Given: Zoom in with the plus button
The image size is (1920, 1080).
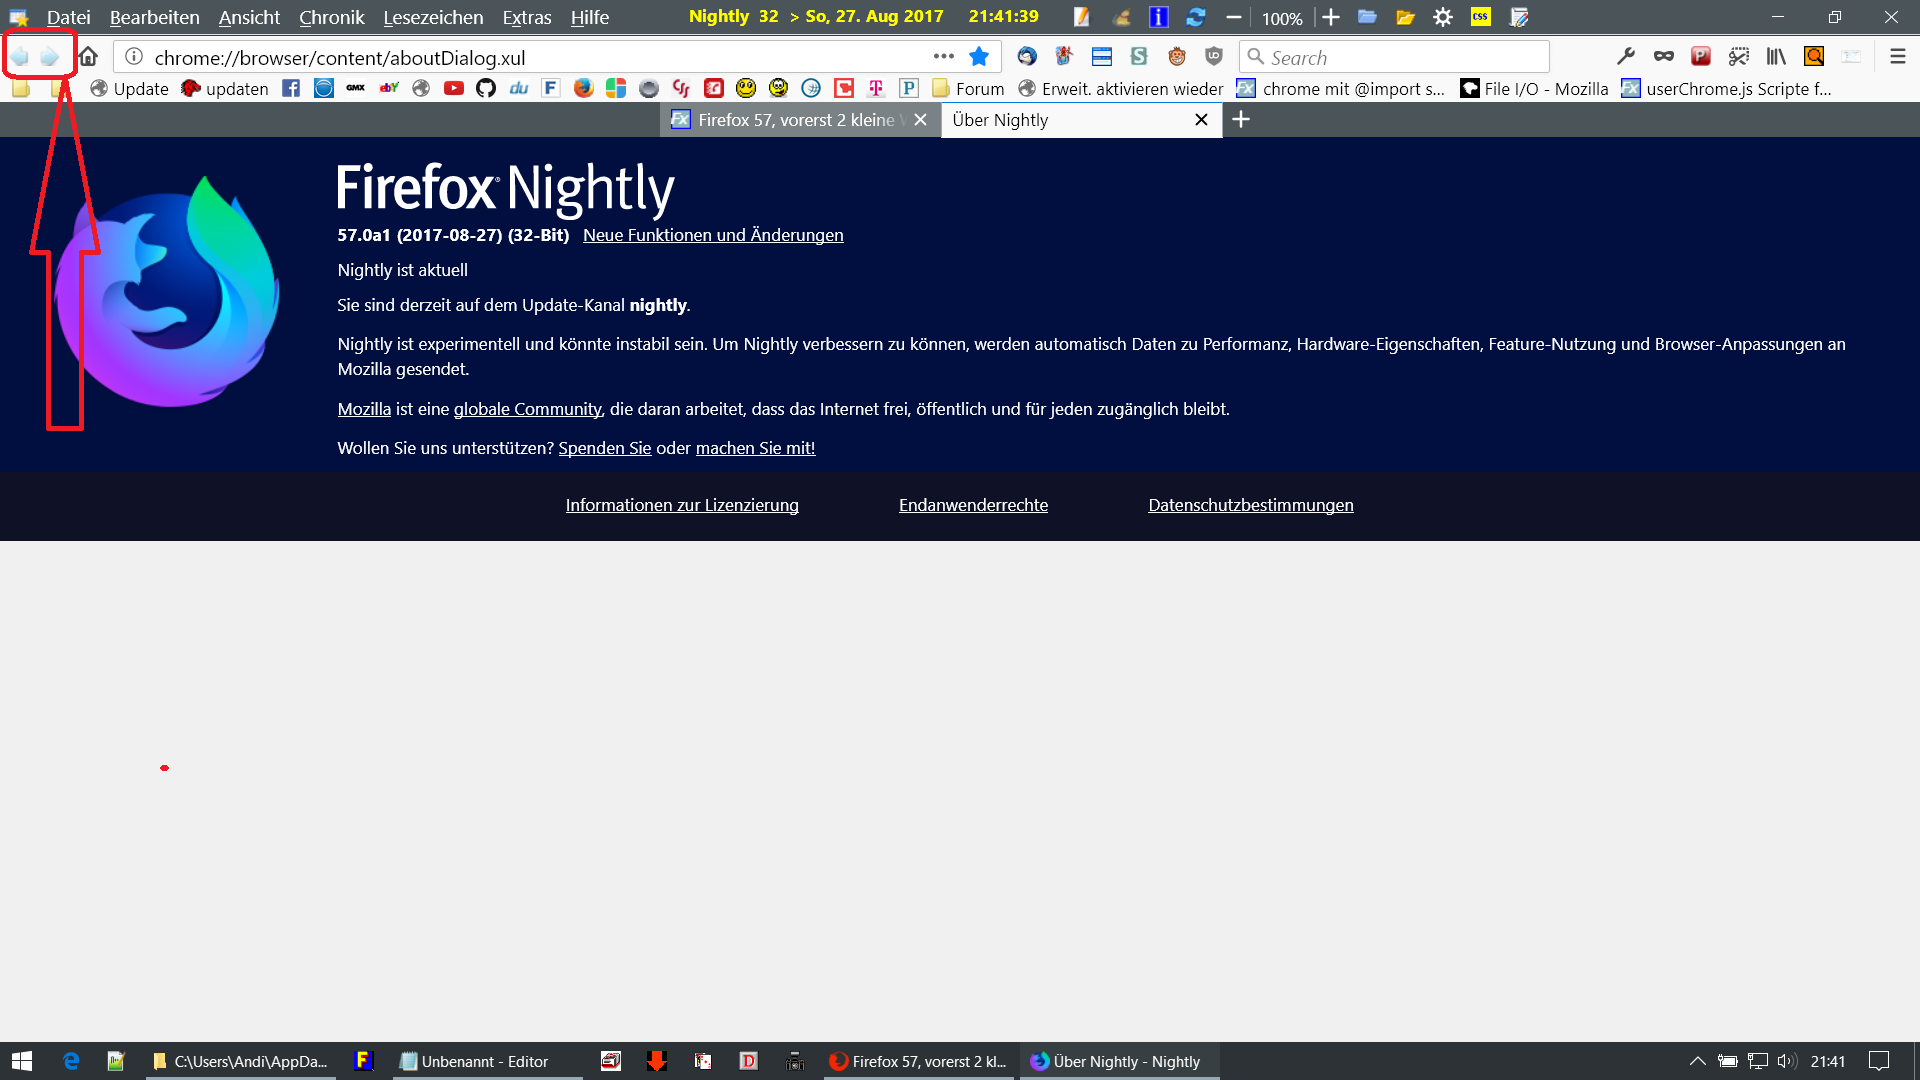Looking at the screenshot, I should 1331,17.
